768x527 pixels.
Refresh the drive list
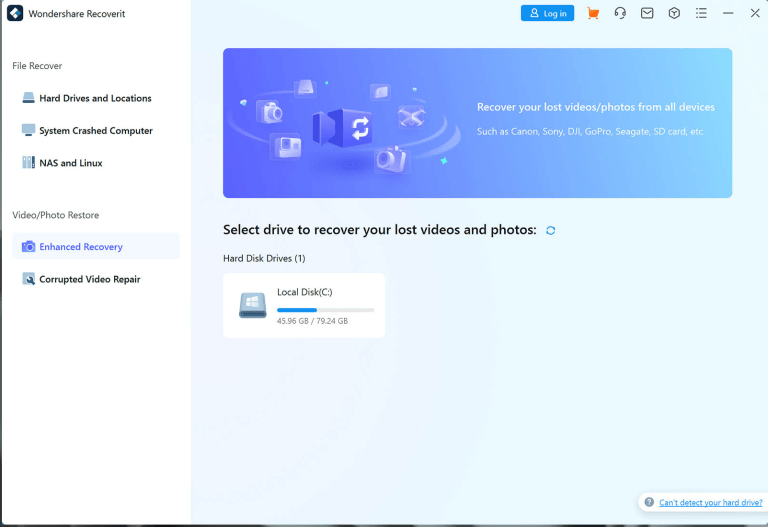coord(551,230)
